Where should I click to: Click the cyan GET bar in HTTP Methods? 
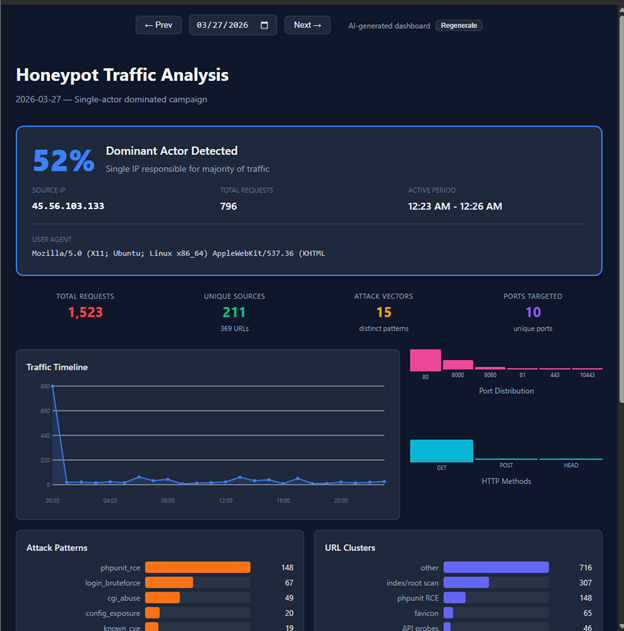point(441,451)
